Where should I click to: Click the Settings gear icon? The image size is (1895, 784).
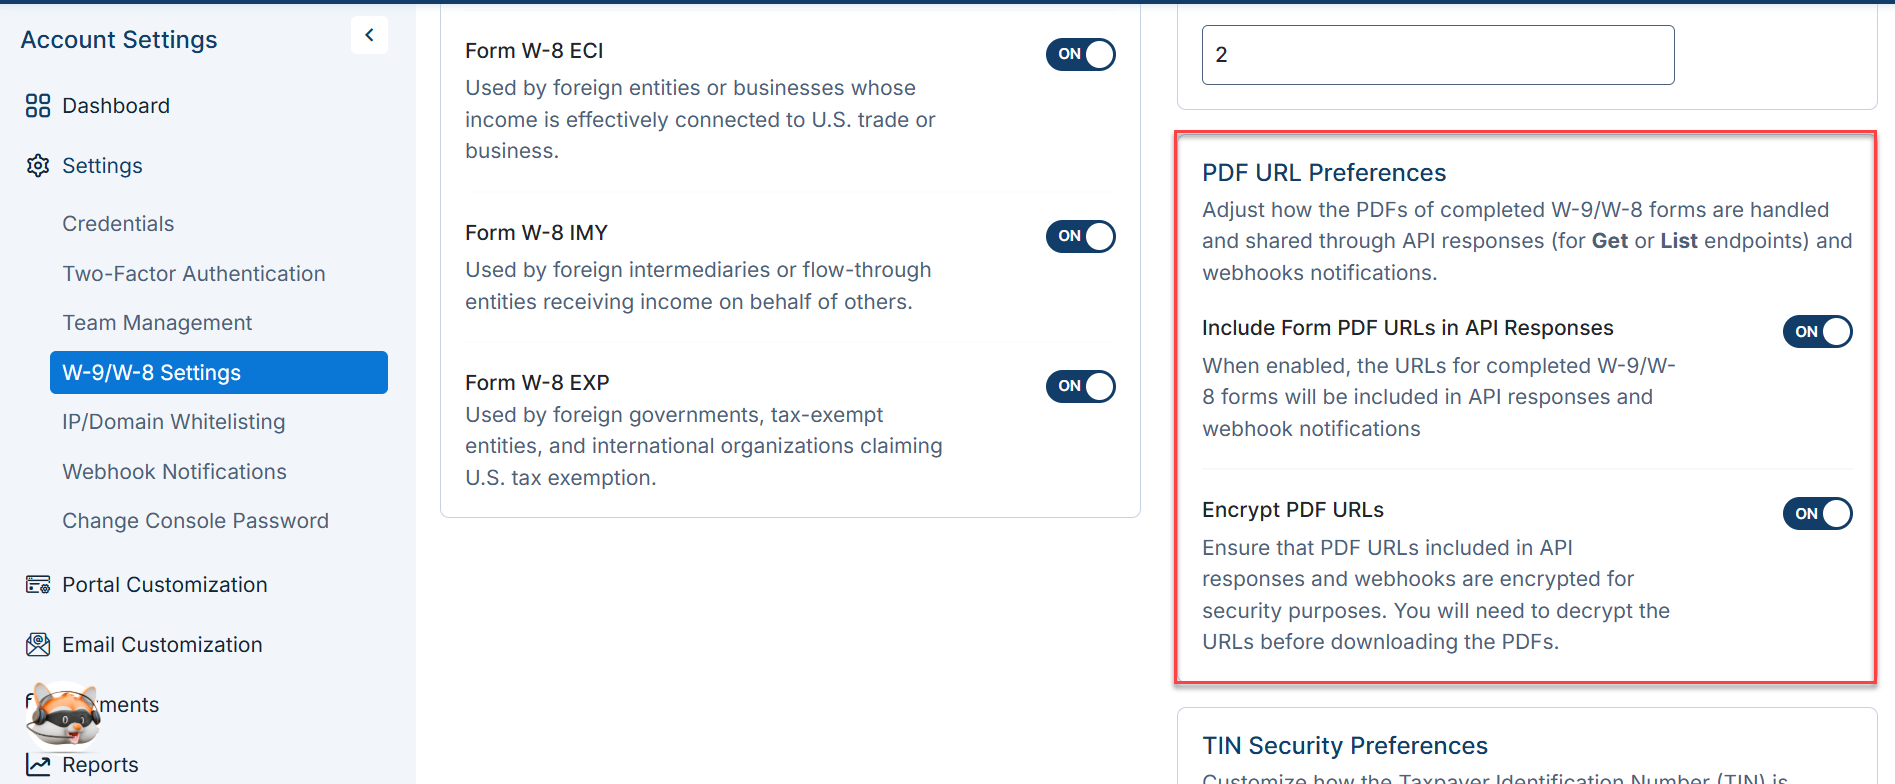(x=38, y=166)
